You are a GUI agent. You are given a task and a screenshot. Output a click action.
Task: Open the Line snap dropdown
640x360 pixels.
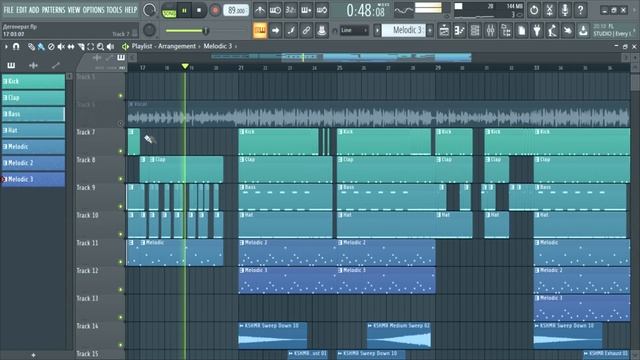coord(354,30)
